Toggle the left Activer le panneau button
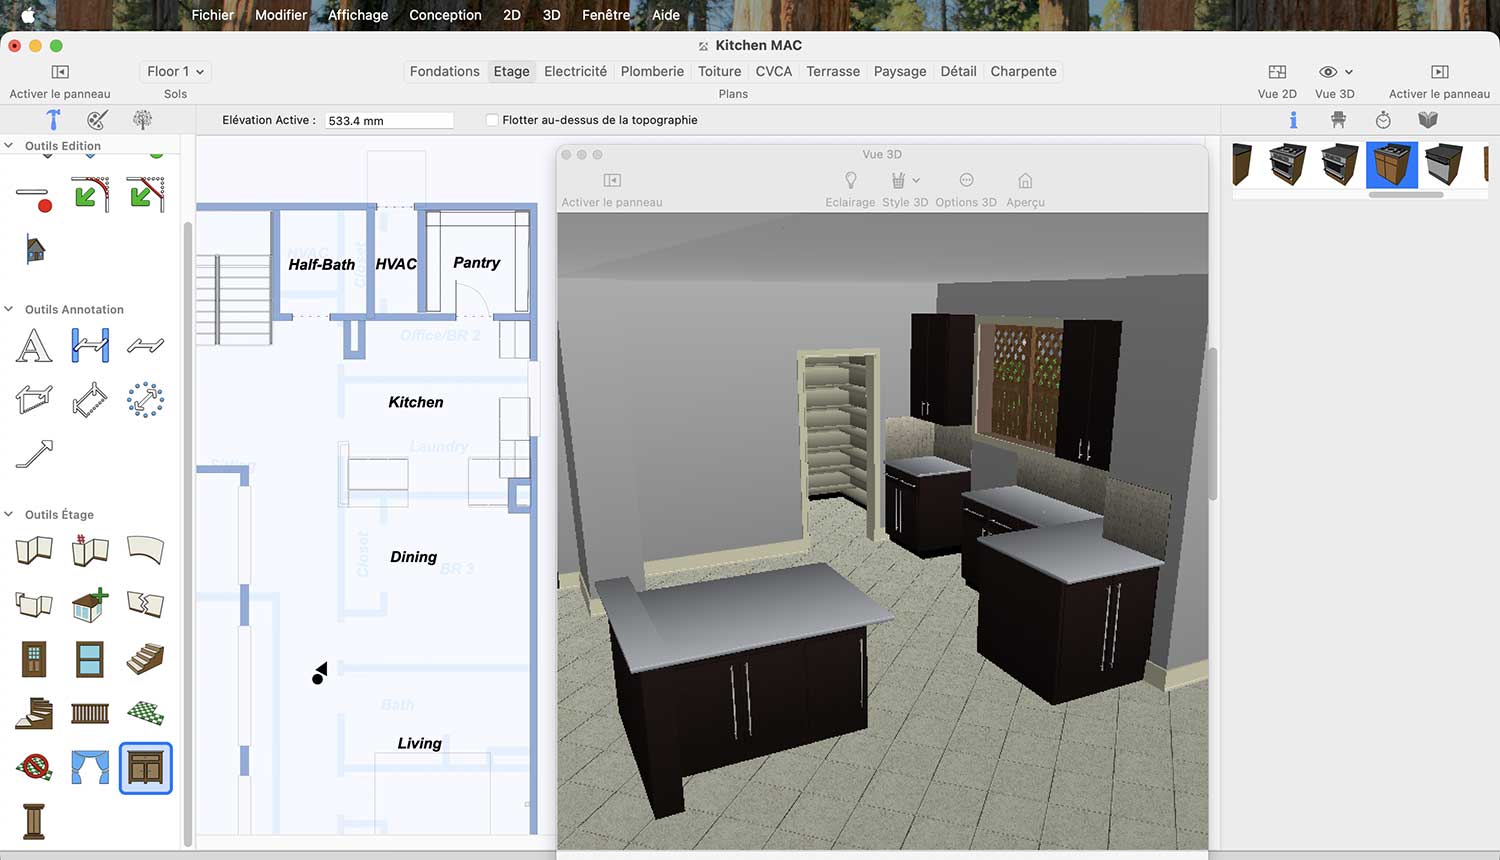The height and width of the screenshot is (860, 1500). 60,72
